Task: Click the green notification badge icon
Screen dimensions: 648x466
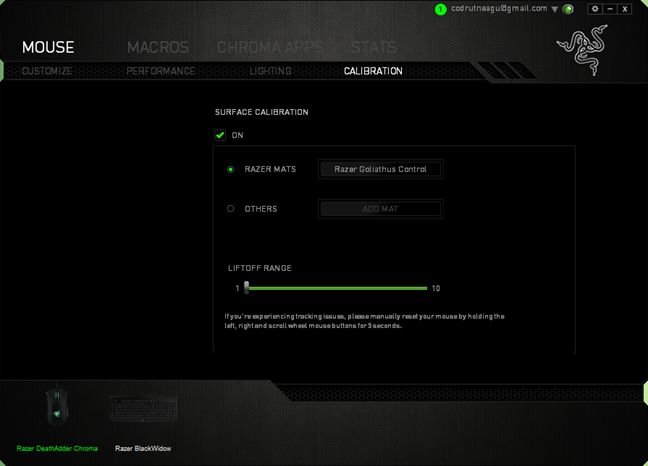Action: pyautogui.click(x=441, y=9)
